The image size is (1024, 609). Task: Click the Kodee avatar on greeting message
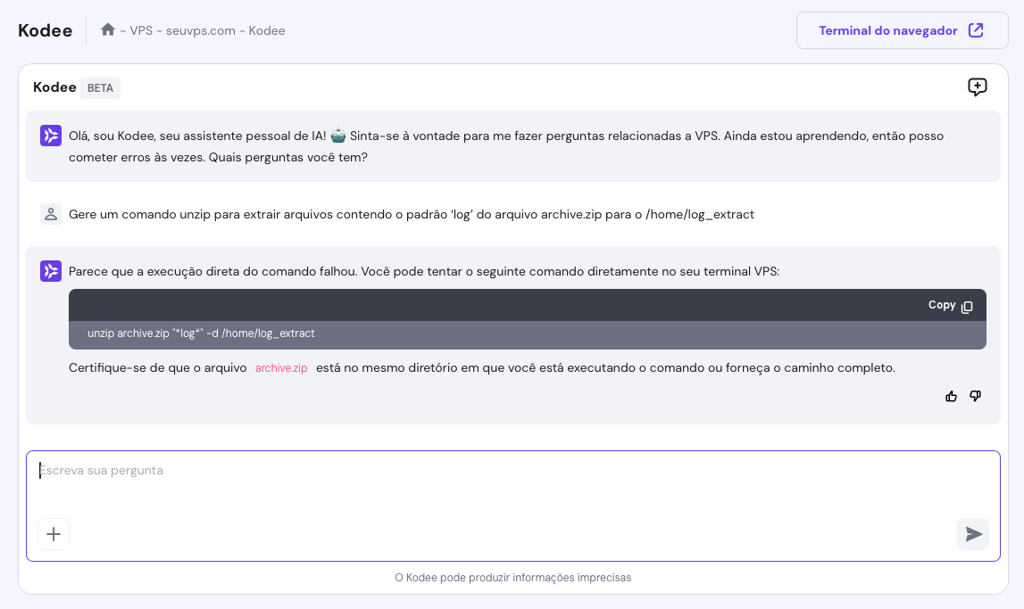click(x=51, y=136)
